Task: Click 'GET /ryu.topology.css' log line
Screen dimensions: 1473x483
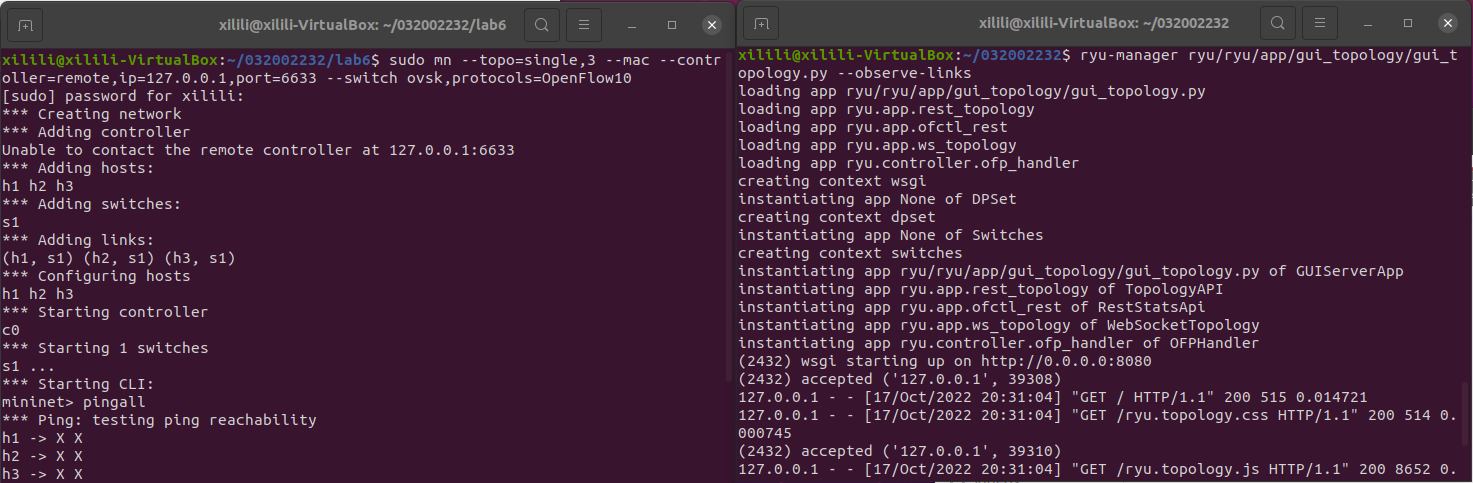Action: [x=1097, y=424]
